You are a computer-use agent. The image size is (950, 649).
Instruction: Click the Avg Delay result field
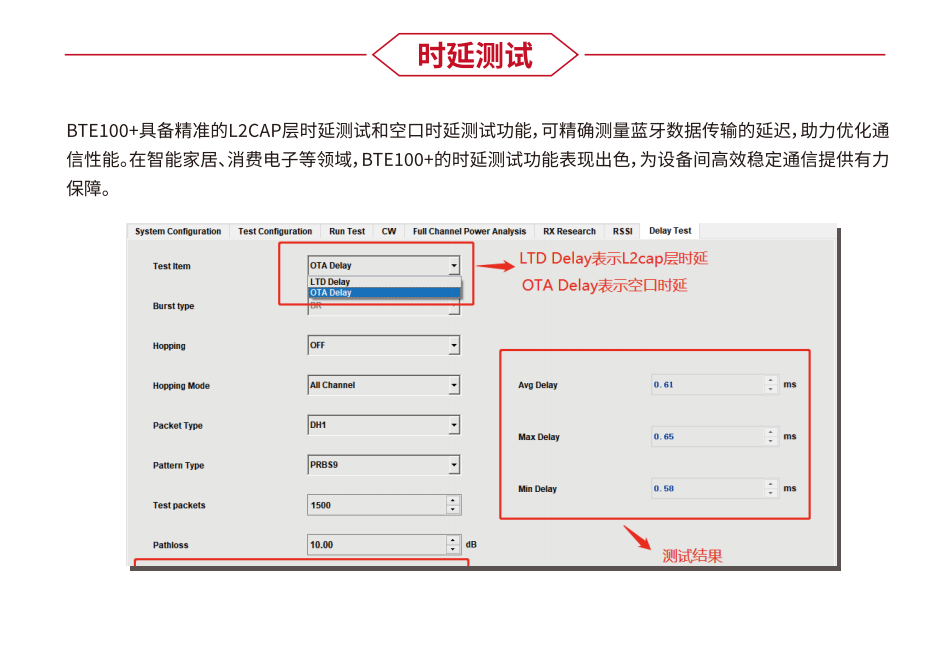706,385
